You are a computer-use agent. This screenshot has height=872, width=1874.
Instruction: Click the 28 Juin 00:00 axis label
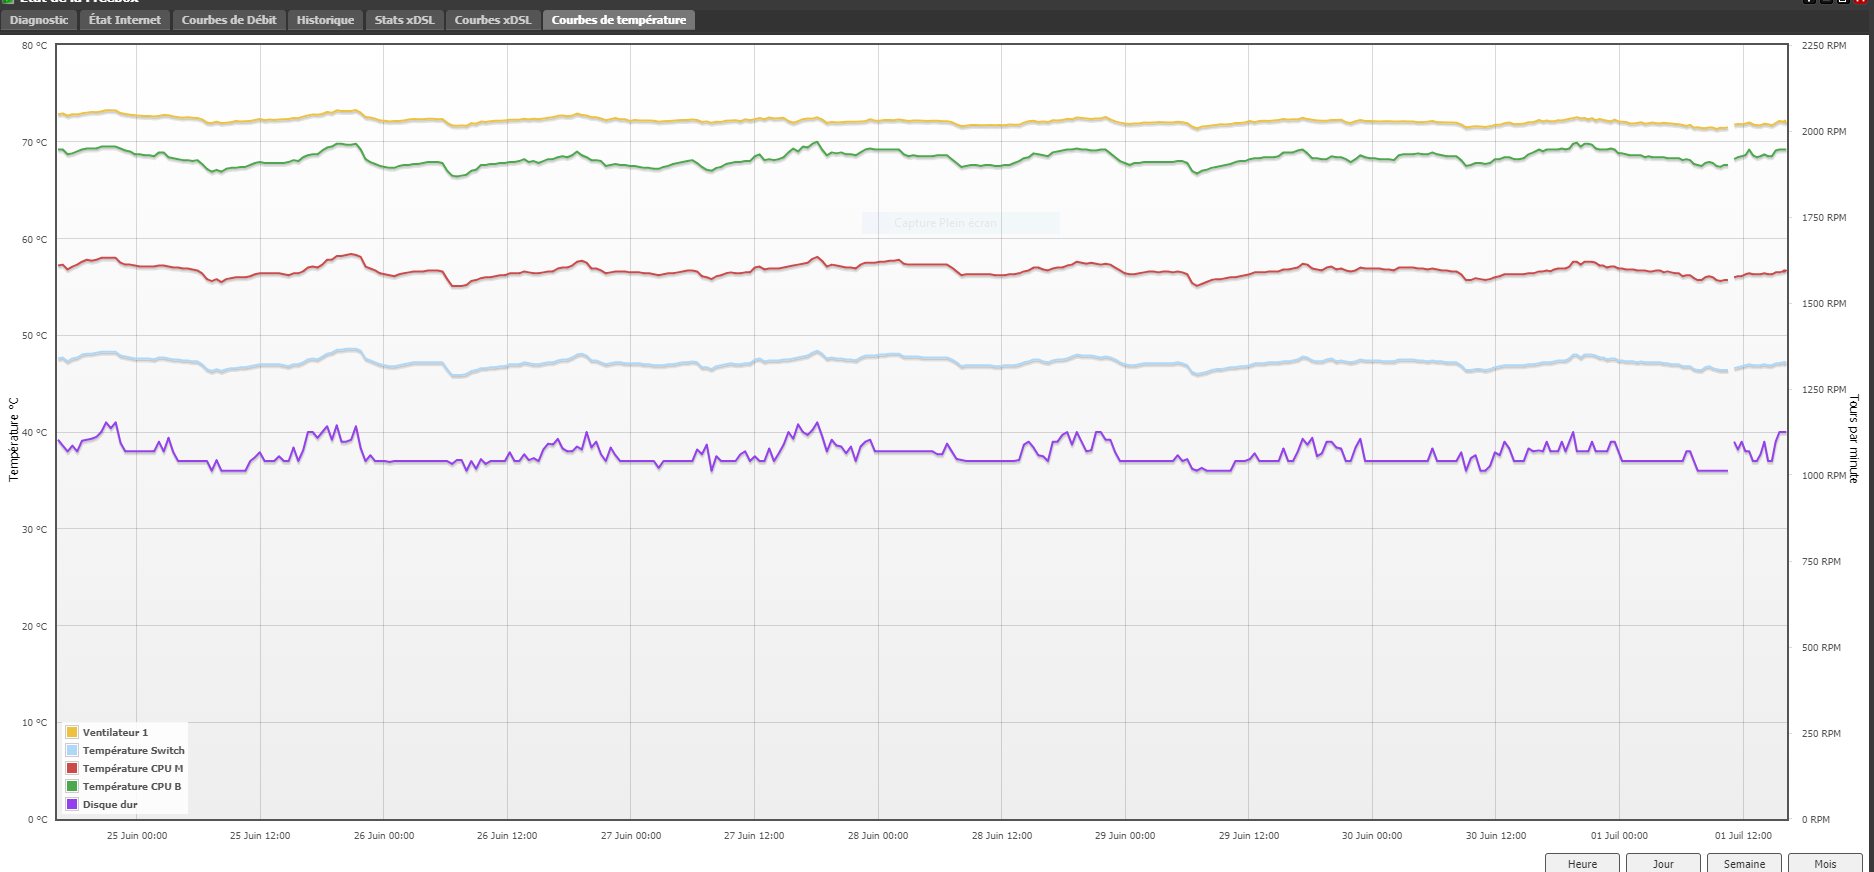tap(878, 835)
